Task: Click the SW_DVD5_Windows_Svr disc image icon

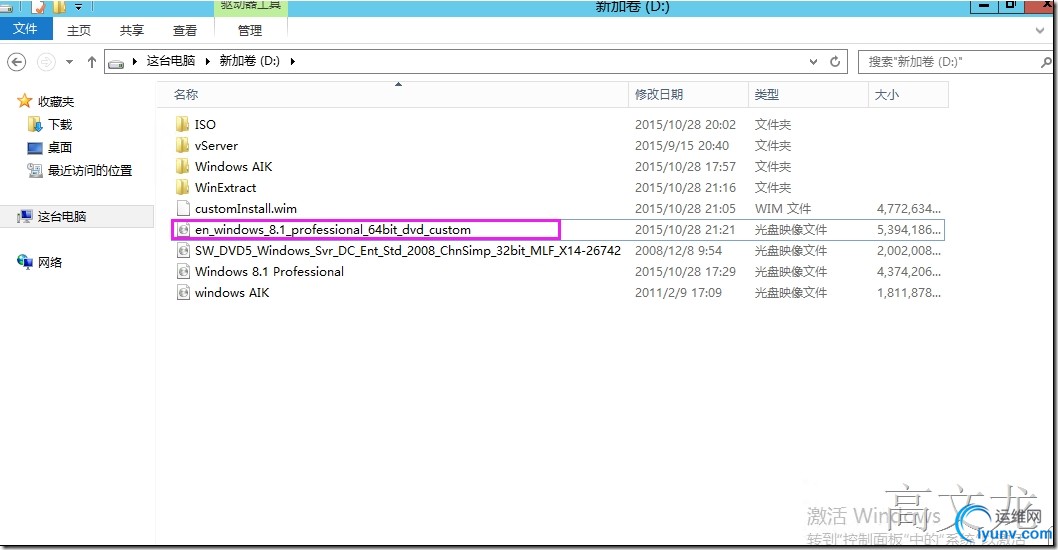Action: click(x=183, y=250)
